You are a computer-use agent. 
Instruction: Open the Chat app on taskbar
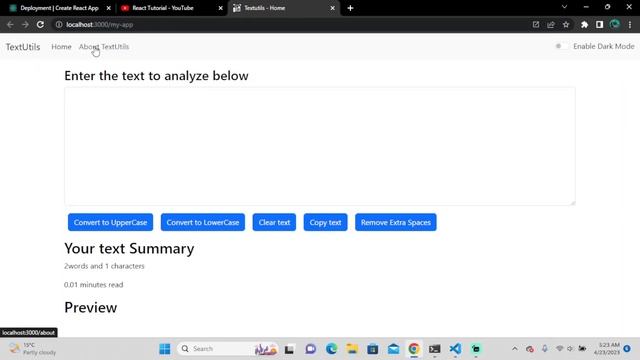click(311, 349)
